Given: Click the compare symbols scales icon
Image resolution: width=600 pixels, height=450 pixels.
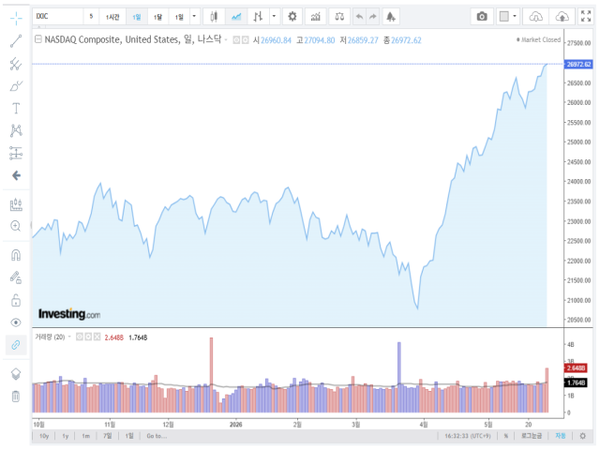Looking at the screenshot, I should tap(339, 16).
